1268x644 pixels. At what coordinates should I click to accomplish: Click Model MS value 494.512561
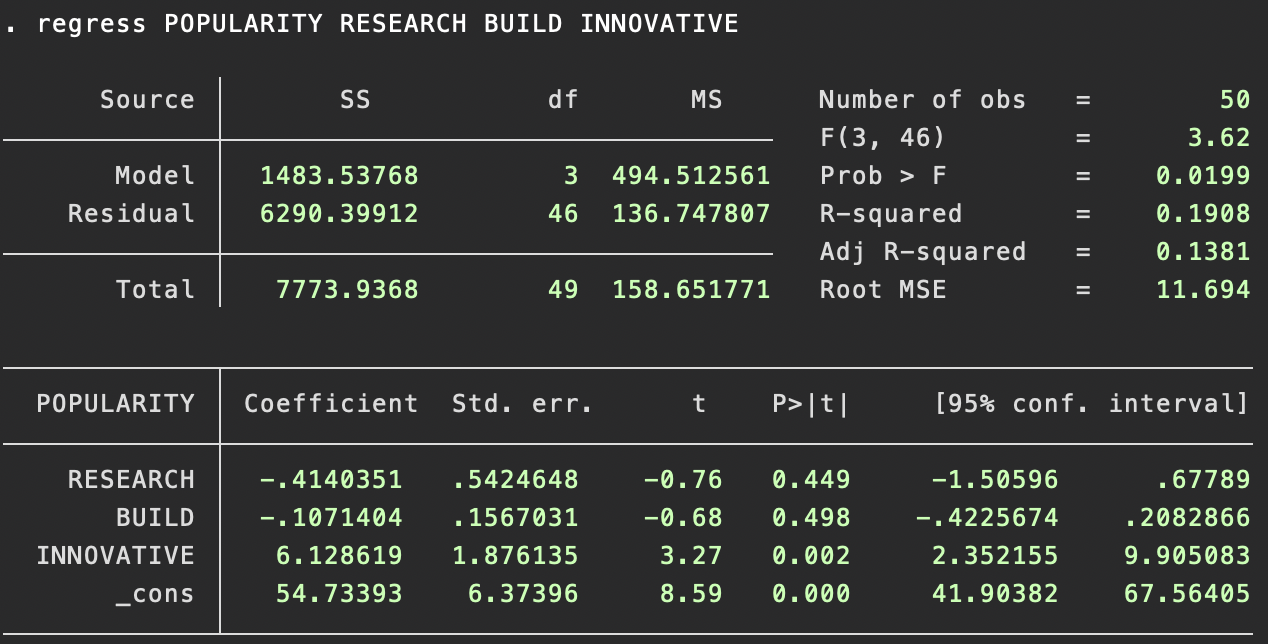pos(691,176)
